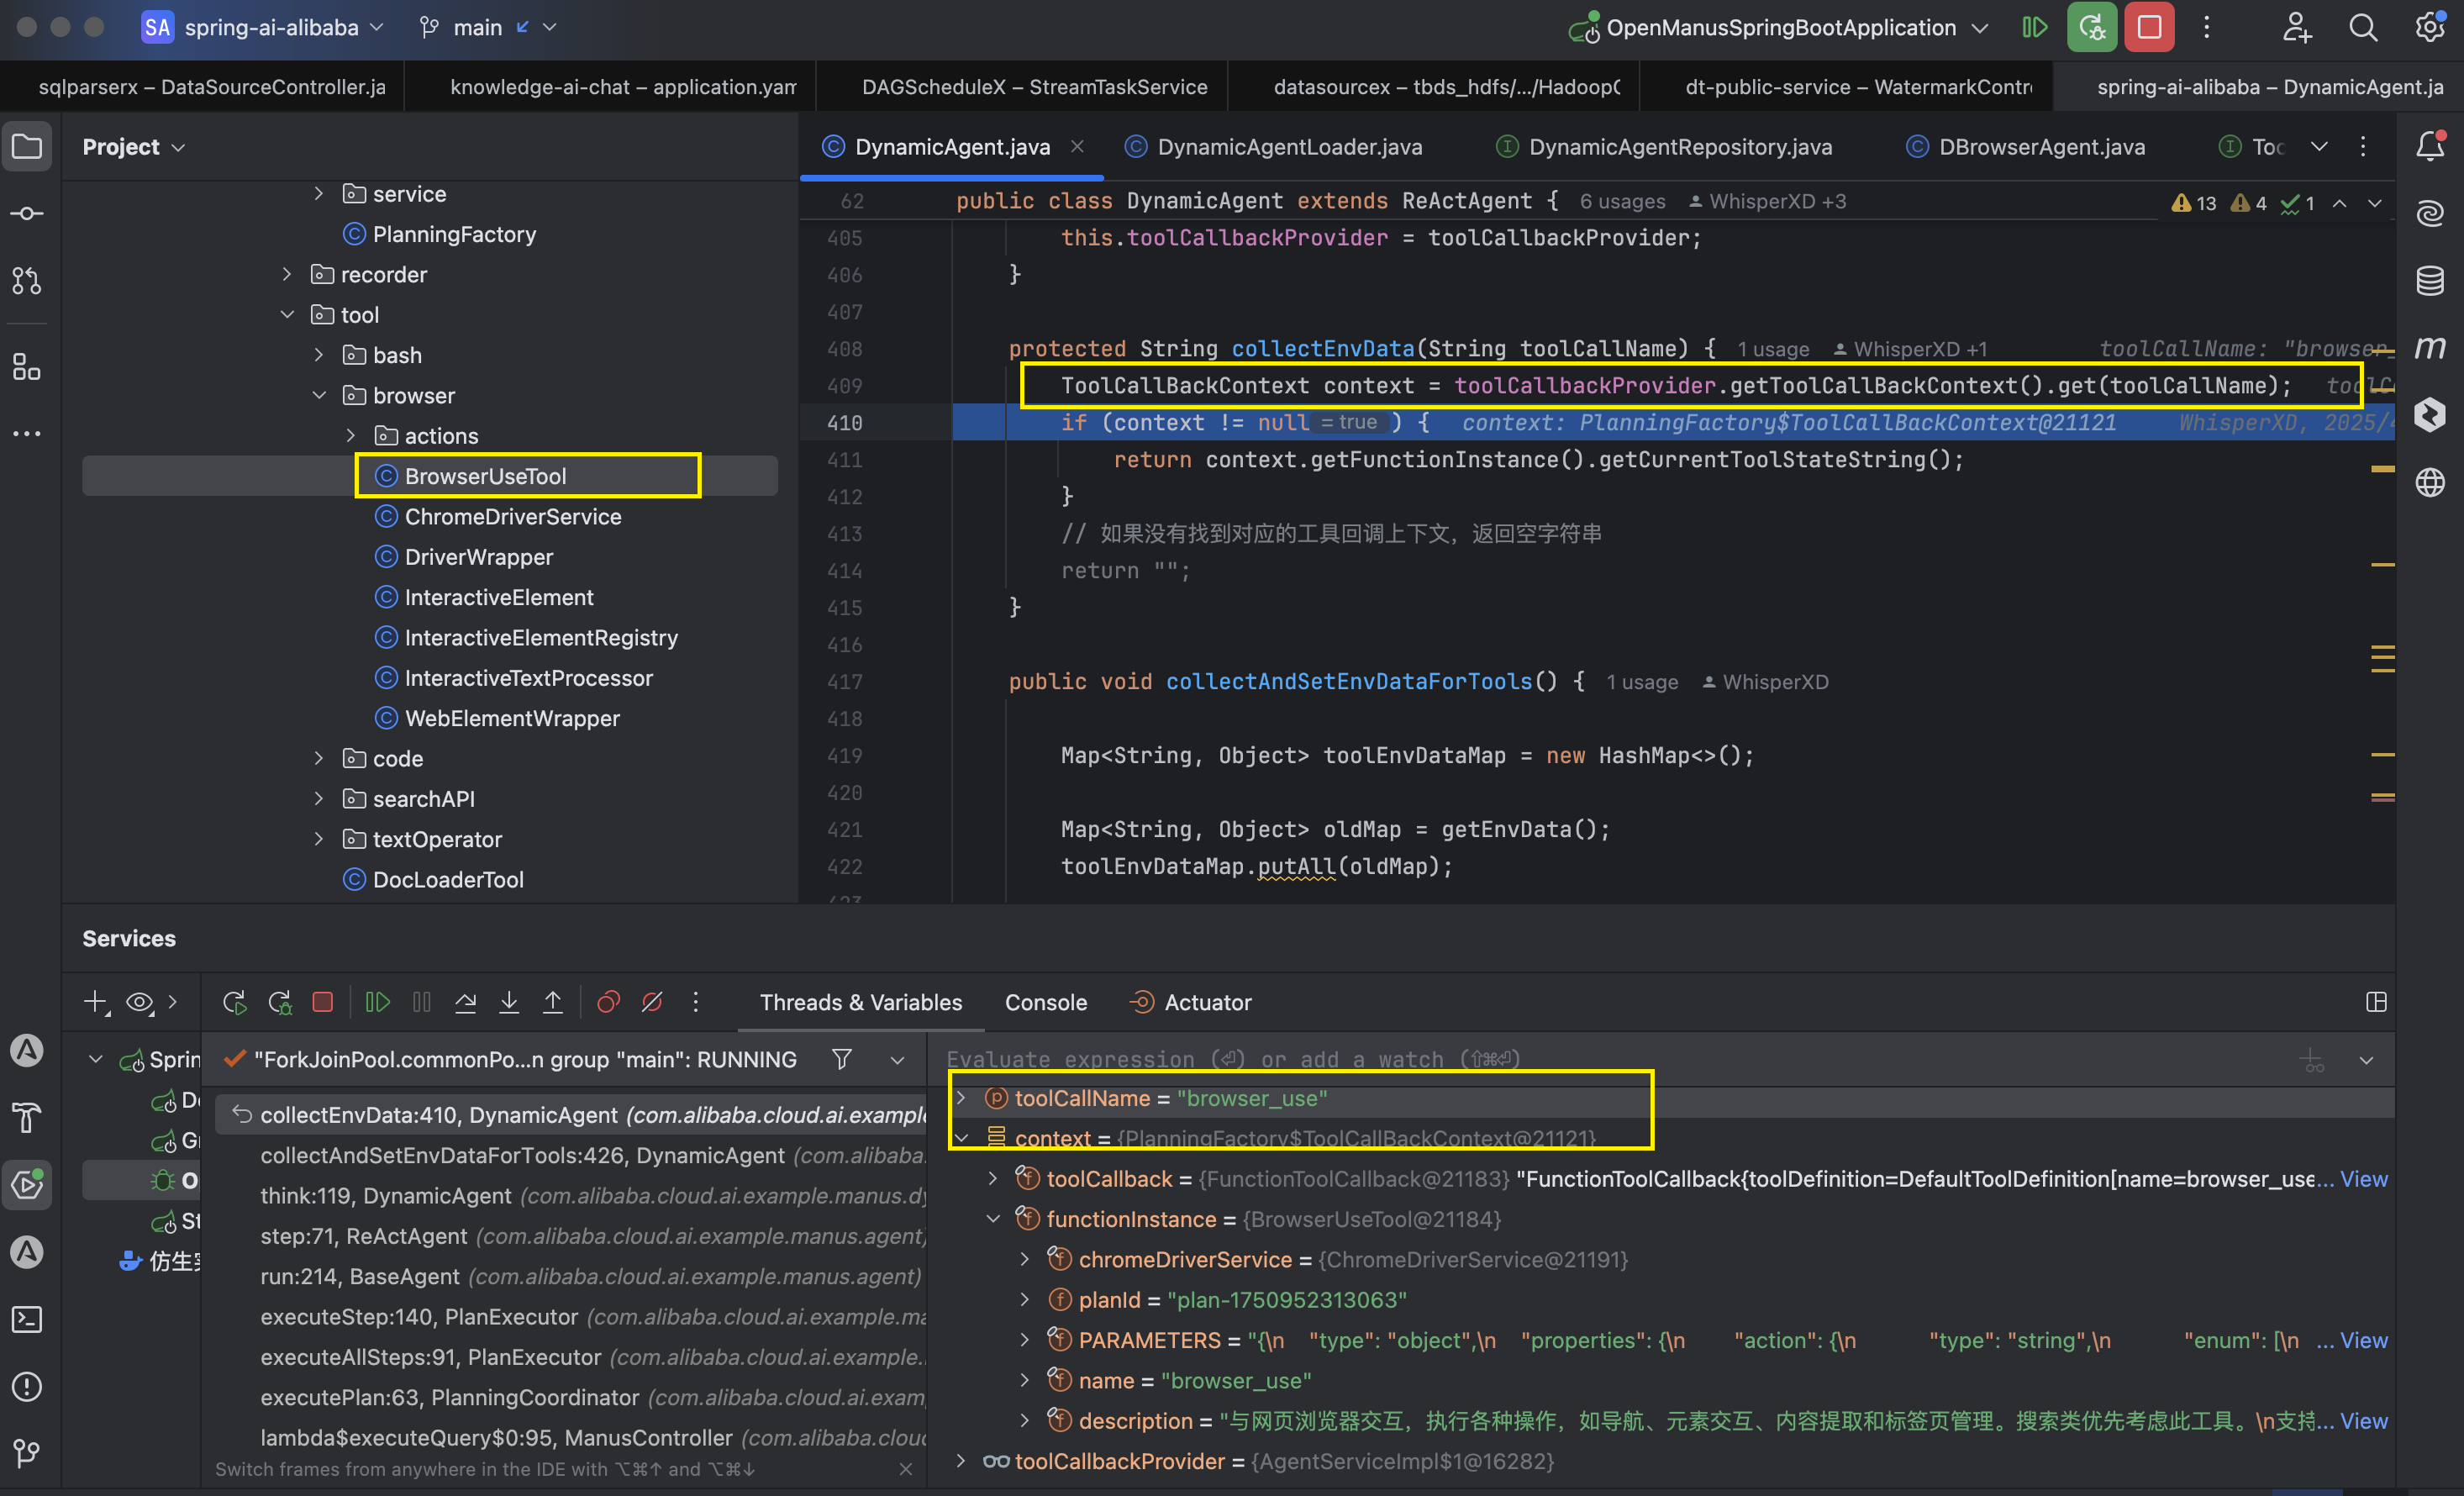The width and height of the screenshot is (2464, 1496).
Task: Toggle Mute Breakpoints in debug toolbar
Action: (x=652, y=1002)
